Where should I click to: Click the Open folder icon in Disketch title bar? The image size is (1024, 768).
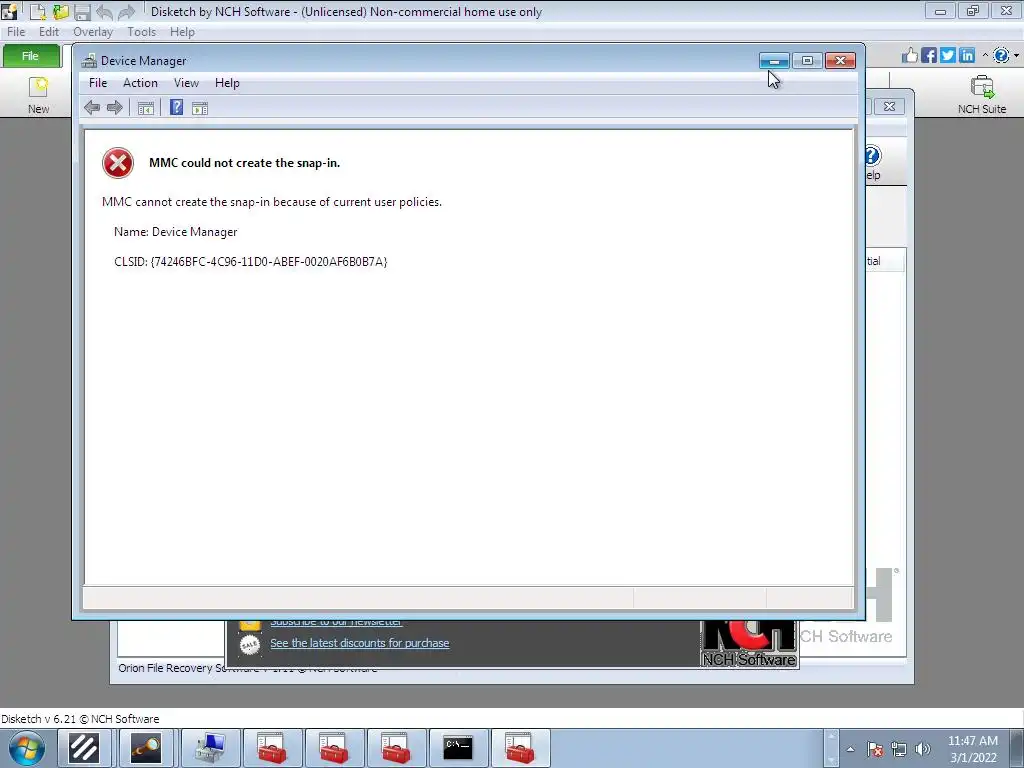coord(61,11)
